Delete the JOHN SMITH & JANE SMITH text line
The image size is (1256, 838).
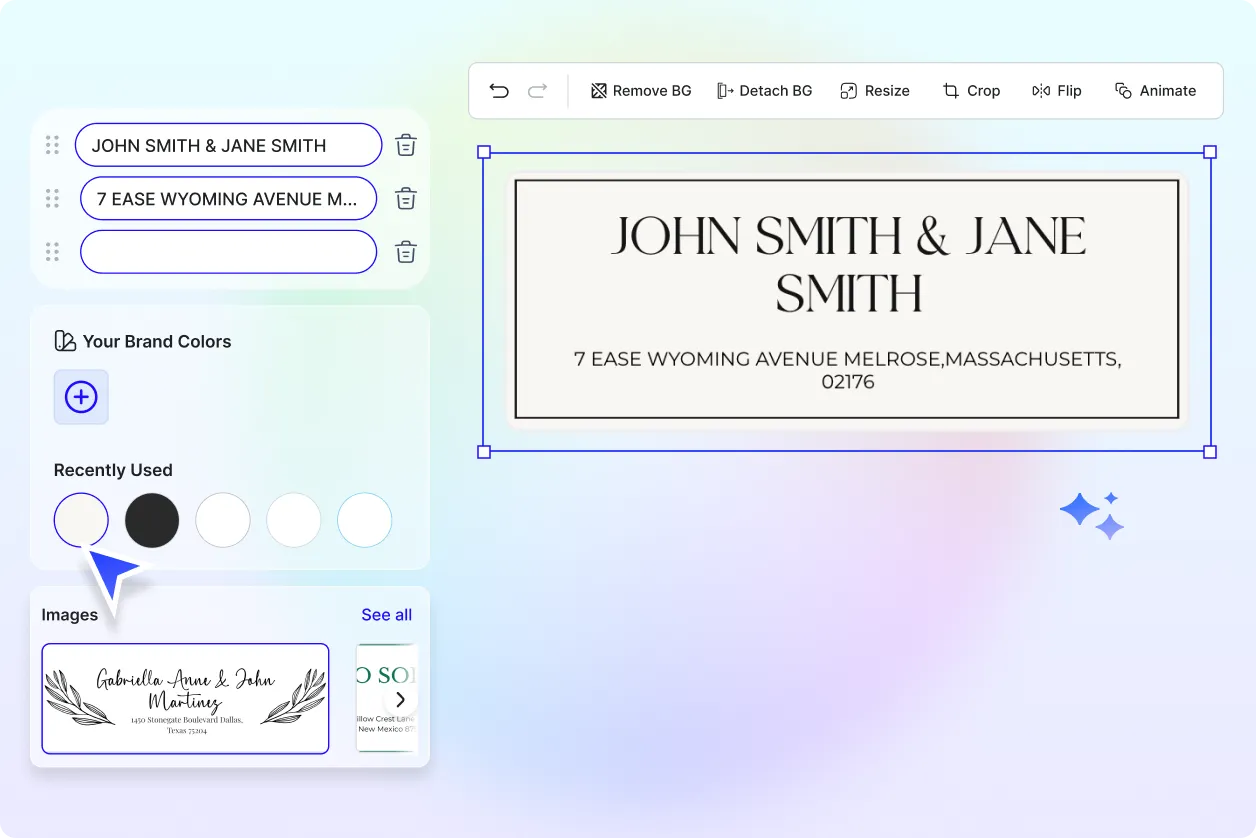405,144
